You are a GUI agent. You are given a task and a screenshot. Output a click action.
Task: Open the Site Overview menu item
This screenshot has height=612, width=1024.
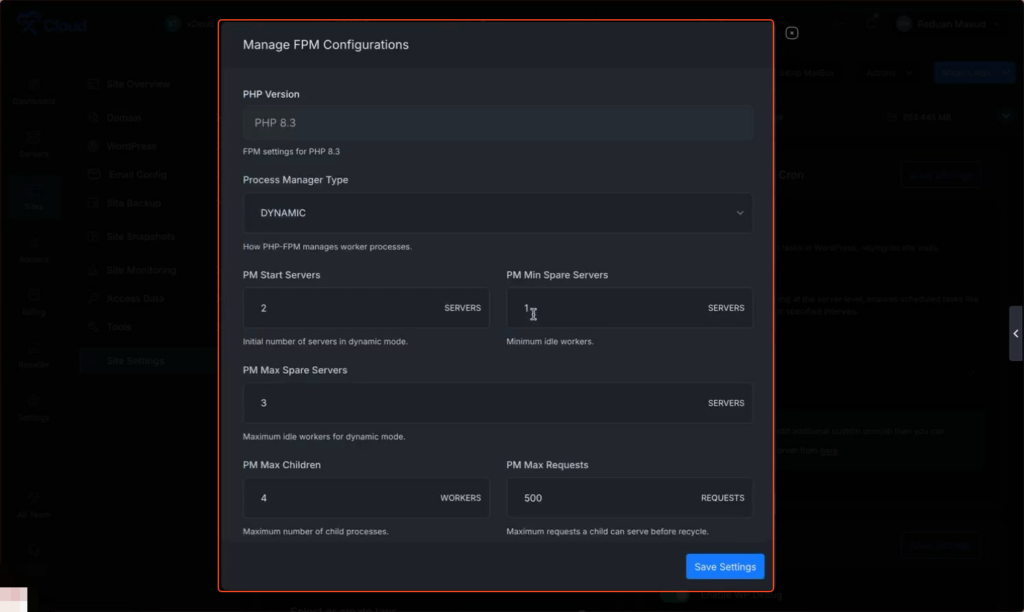point(138,84)
